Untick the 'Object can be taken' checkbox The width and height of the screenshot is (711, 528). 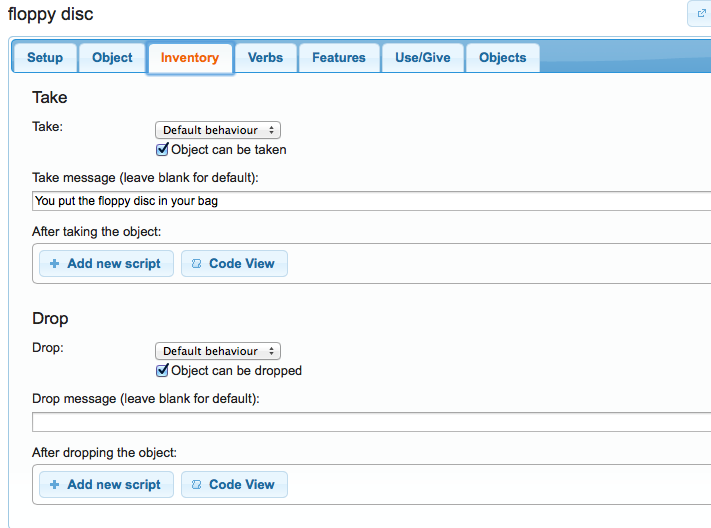click(x=163, y=150)
